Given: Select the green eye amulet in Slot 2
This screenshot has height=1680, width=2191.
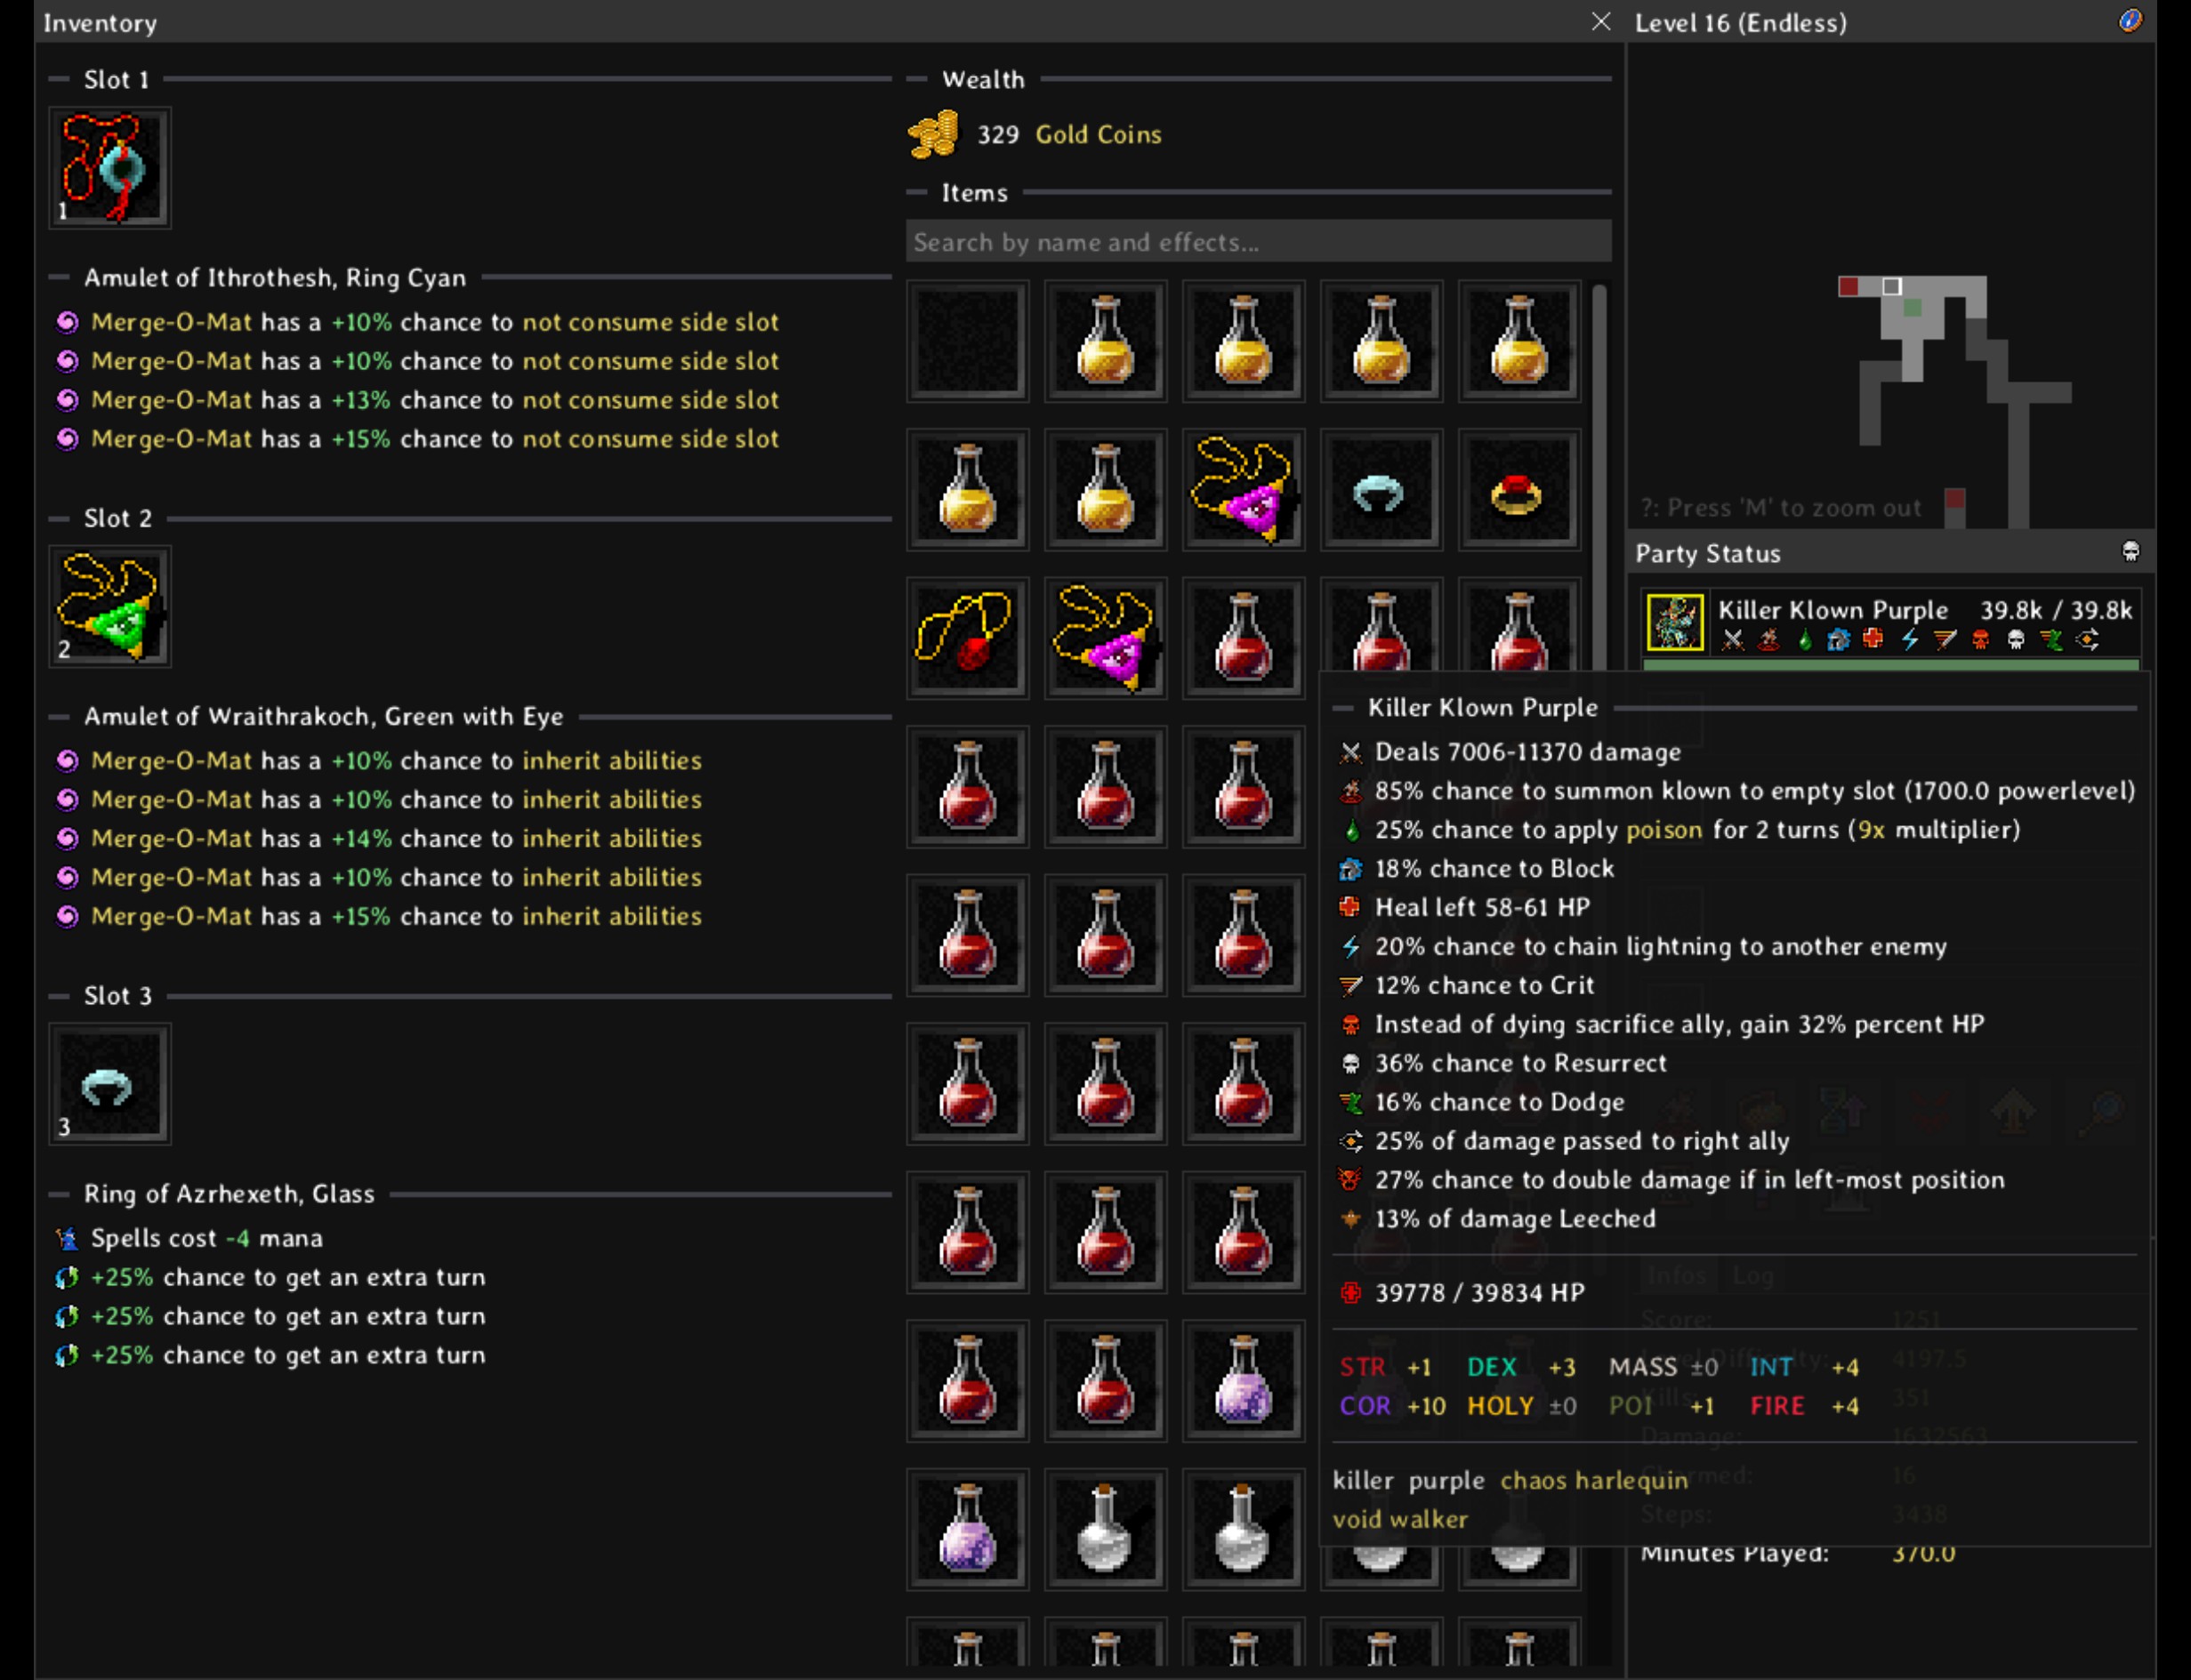Looking at the screenshot, I should (x=110, y=607).
